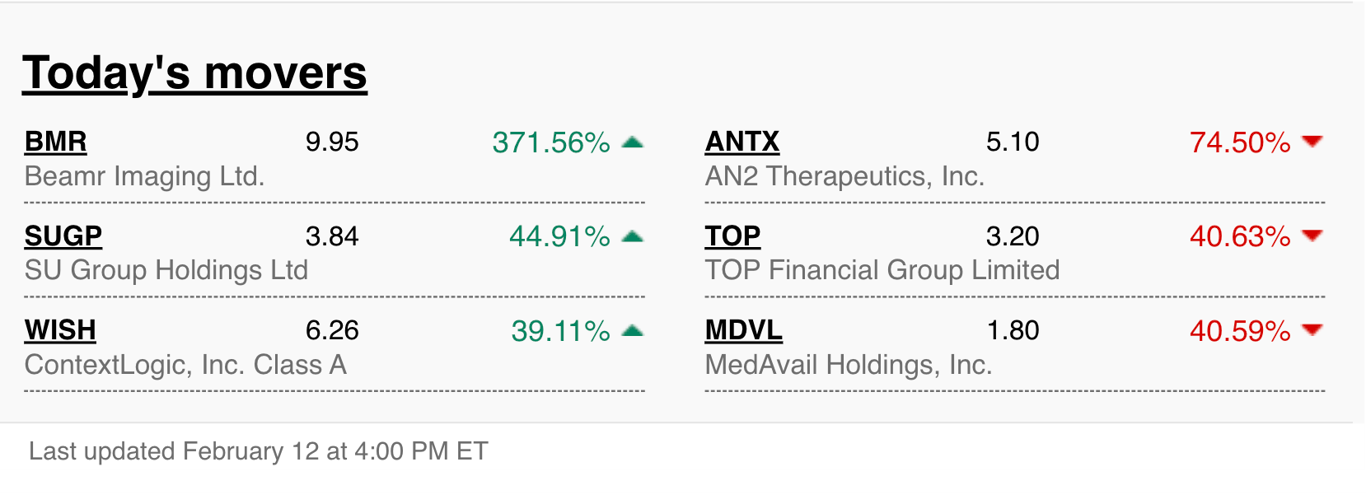The width and height of the screenshot is (1366, 504).
Task: Click the BMR price 9.95
Action: pyautogui.click(x=332, y=142)
